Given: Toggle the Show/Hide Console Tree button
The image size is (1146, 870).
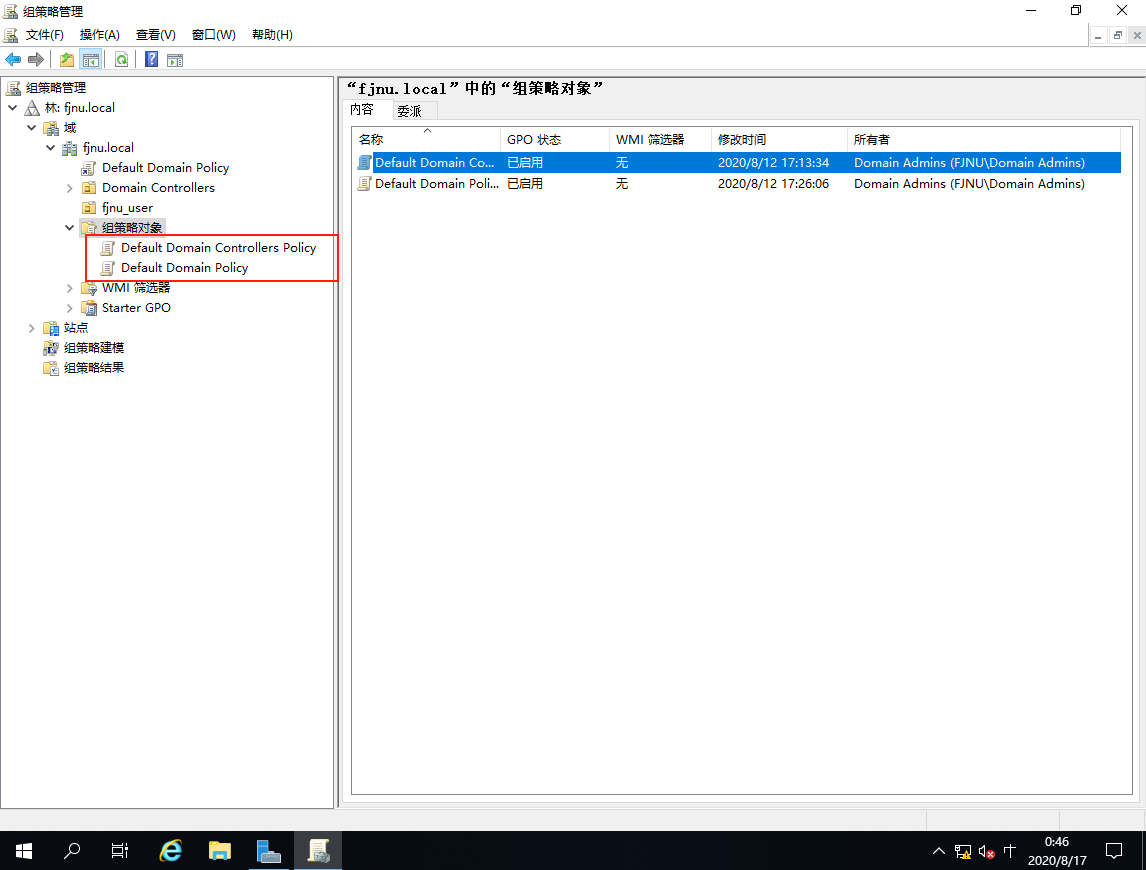Looking at the screenshot, I should coord(91,60).
